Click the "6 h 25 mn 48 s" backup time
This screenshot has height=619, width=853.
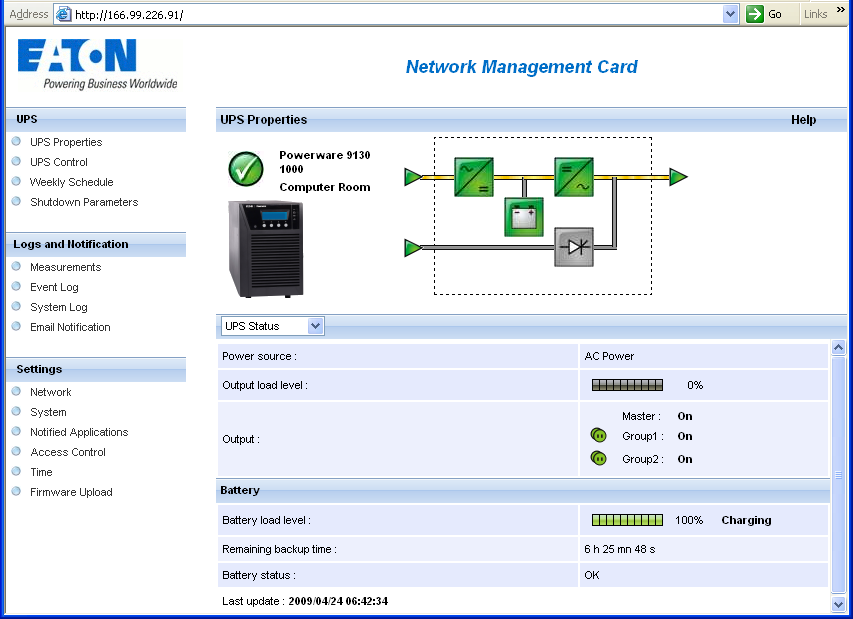[620, 549]
